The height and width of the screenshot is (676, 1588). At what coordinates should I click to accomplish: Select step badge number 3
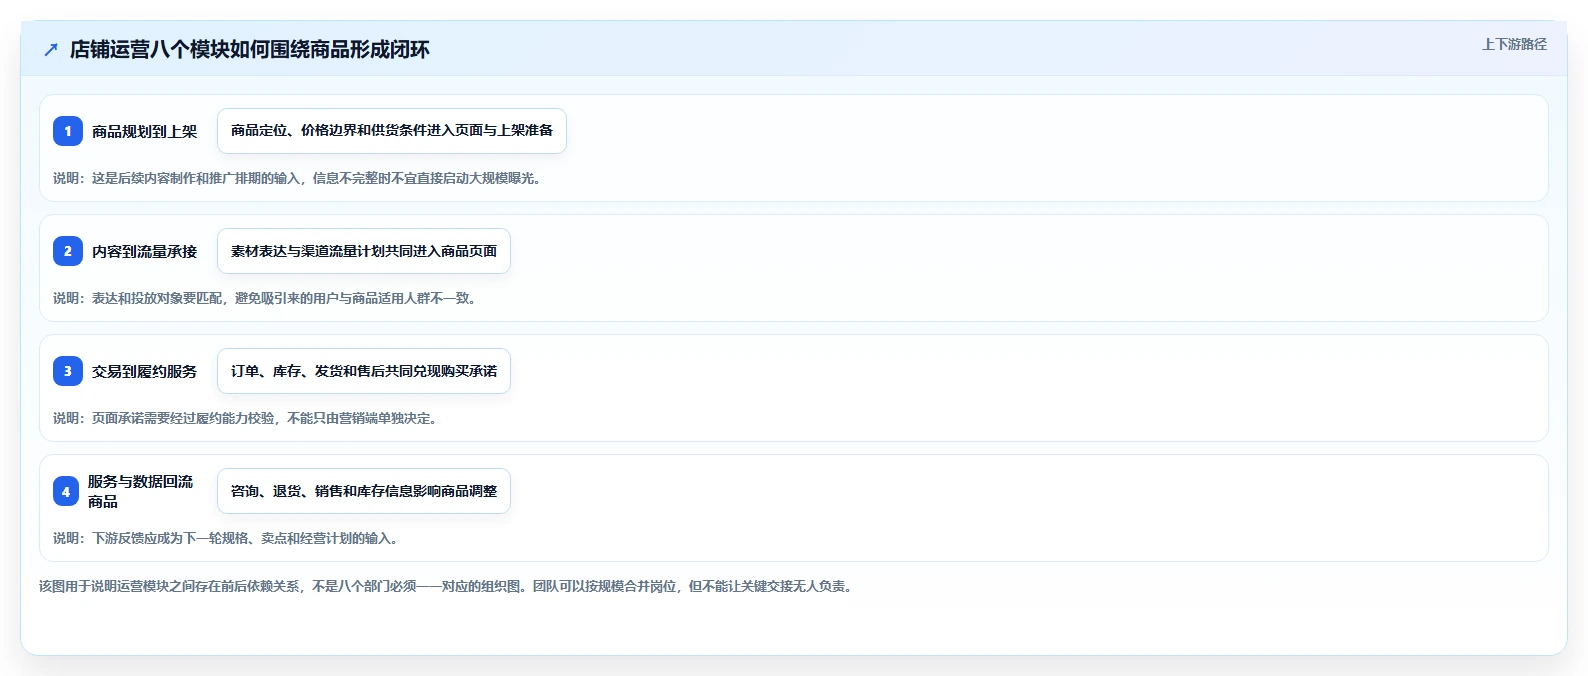click(68, 371)
